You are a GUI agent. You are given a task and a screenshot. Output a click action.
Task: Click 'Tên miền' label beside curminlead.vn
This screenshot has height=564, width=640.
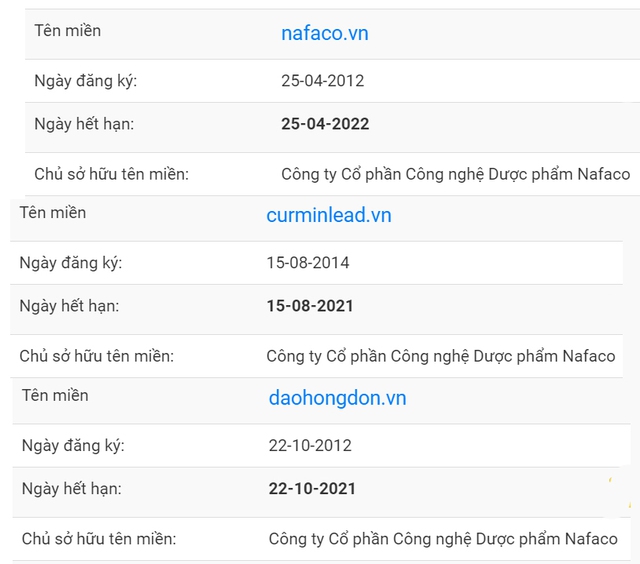point(53,213)
